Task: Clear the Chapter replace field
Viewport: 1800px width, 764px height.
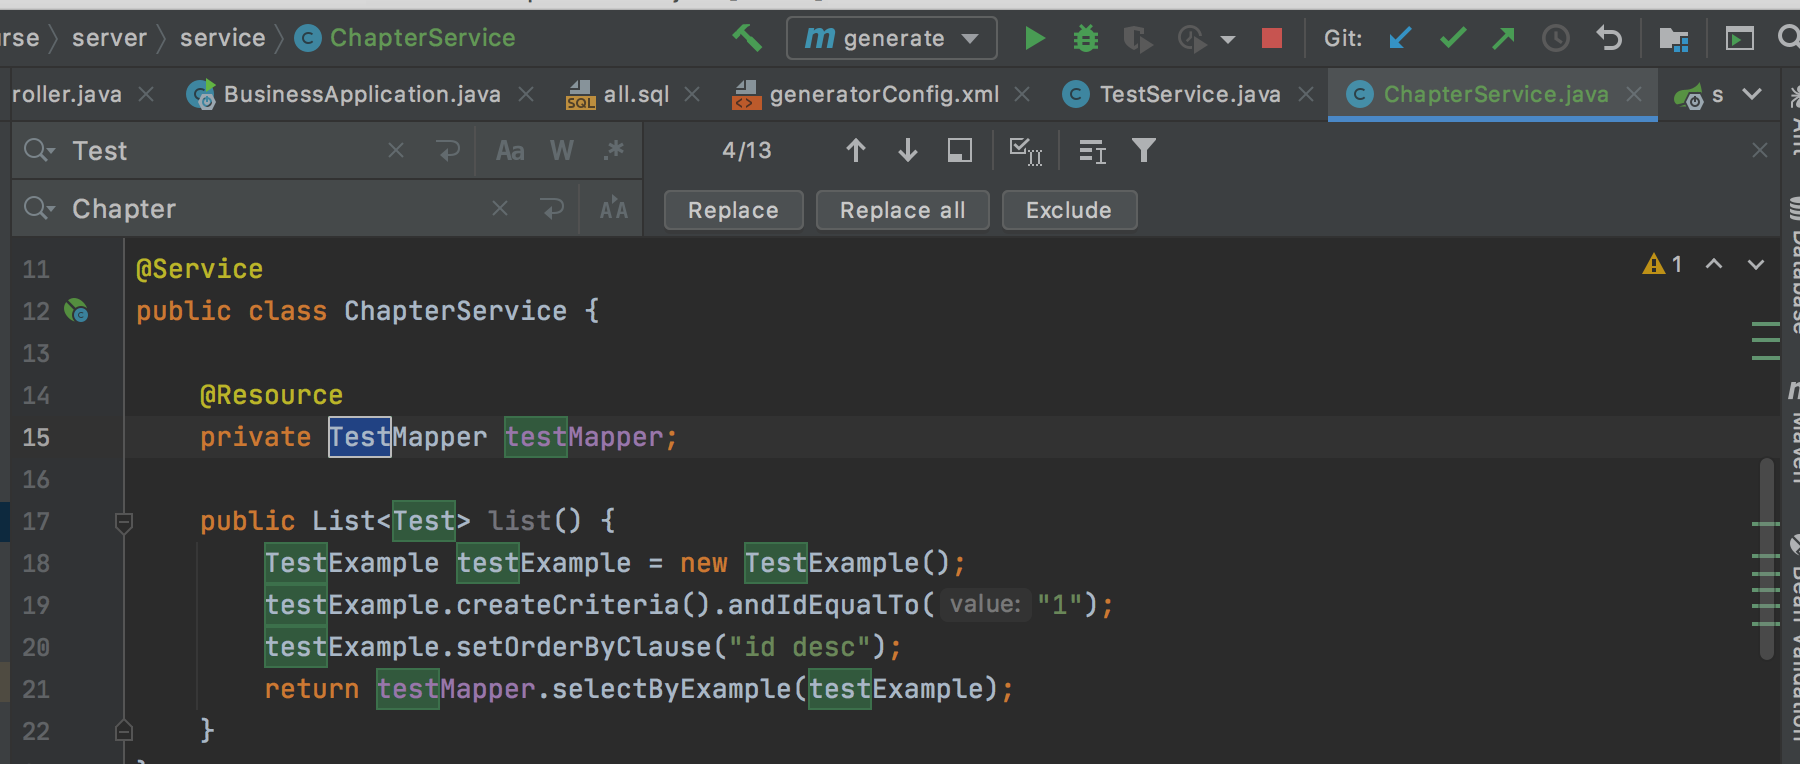Action: point(500,208)
